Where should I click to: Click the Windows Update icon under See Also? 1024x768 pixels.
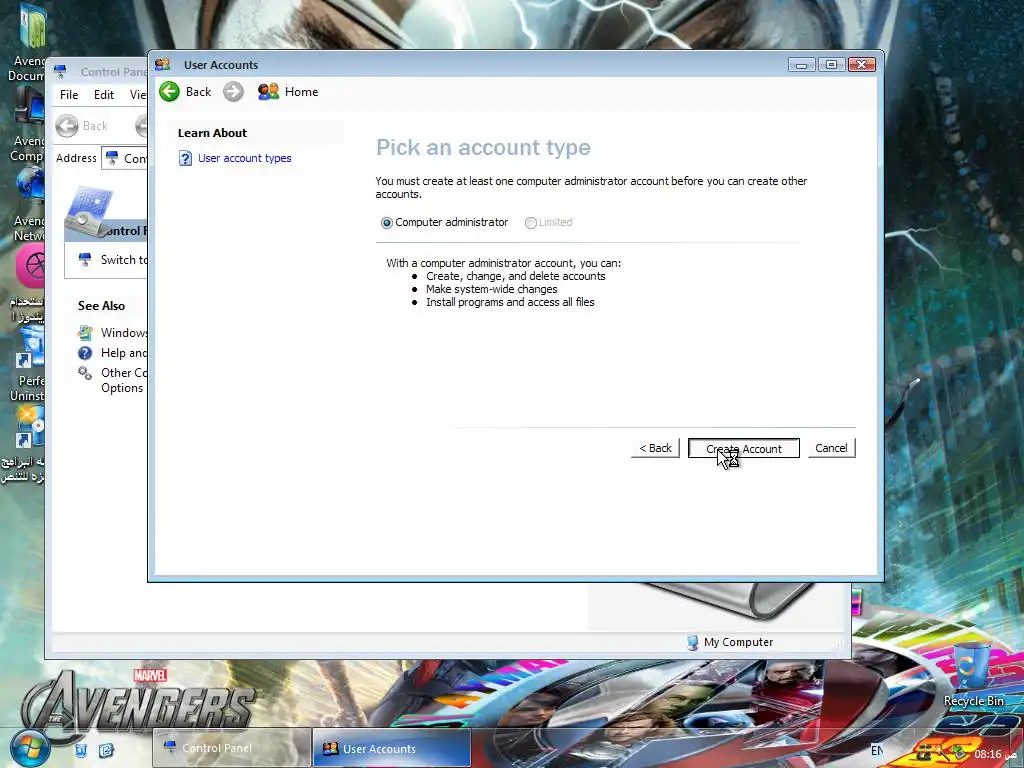85,333
